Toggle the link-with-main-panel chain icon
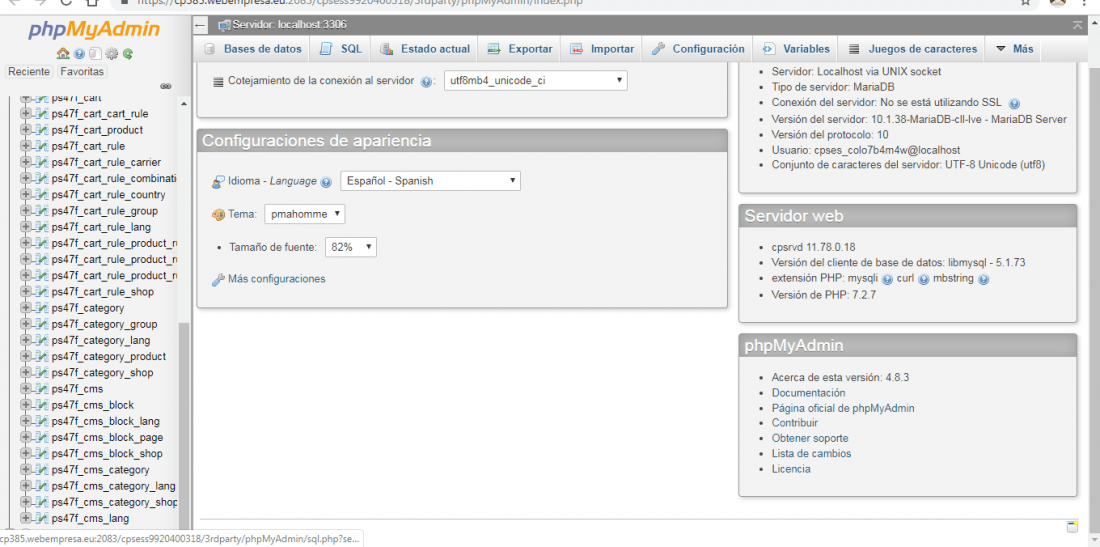Screen dimensions: 1100x547 point(166,86)
